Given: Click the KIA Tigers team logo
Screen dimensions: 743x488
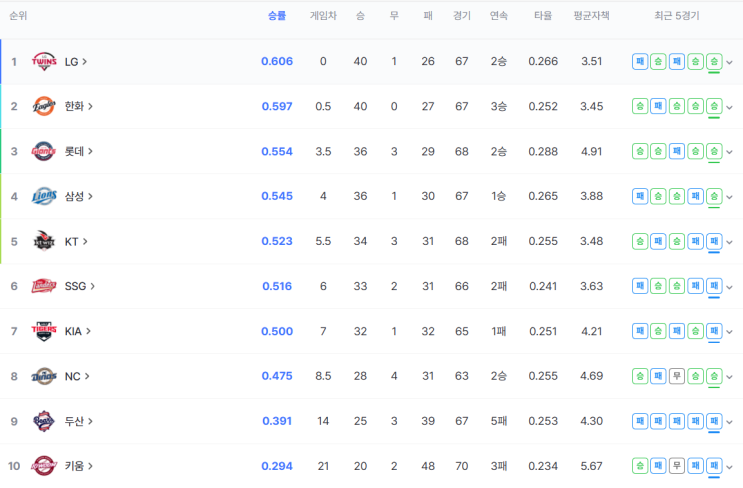Looking at the screenshot, I should [x=44, y=331].
